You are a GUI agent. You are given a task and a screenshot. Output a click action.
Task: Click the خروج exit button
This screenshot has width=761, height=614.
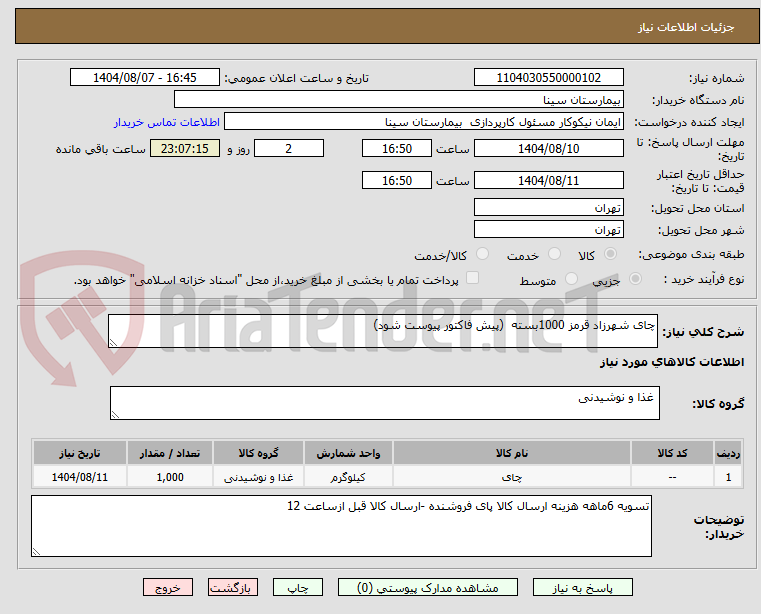pyautogui.click(x=167, y=587)
